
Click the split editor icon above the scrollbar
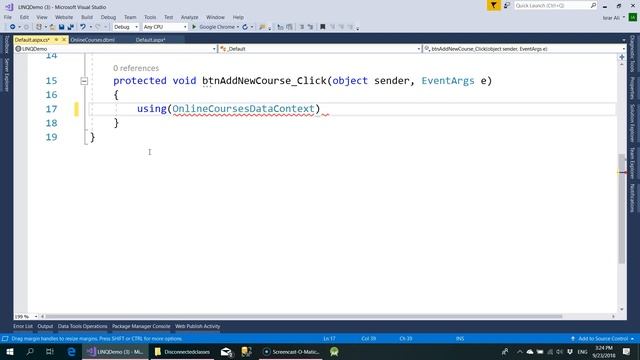622,57
